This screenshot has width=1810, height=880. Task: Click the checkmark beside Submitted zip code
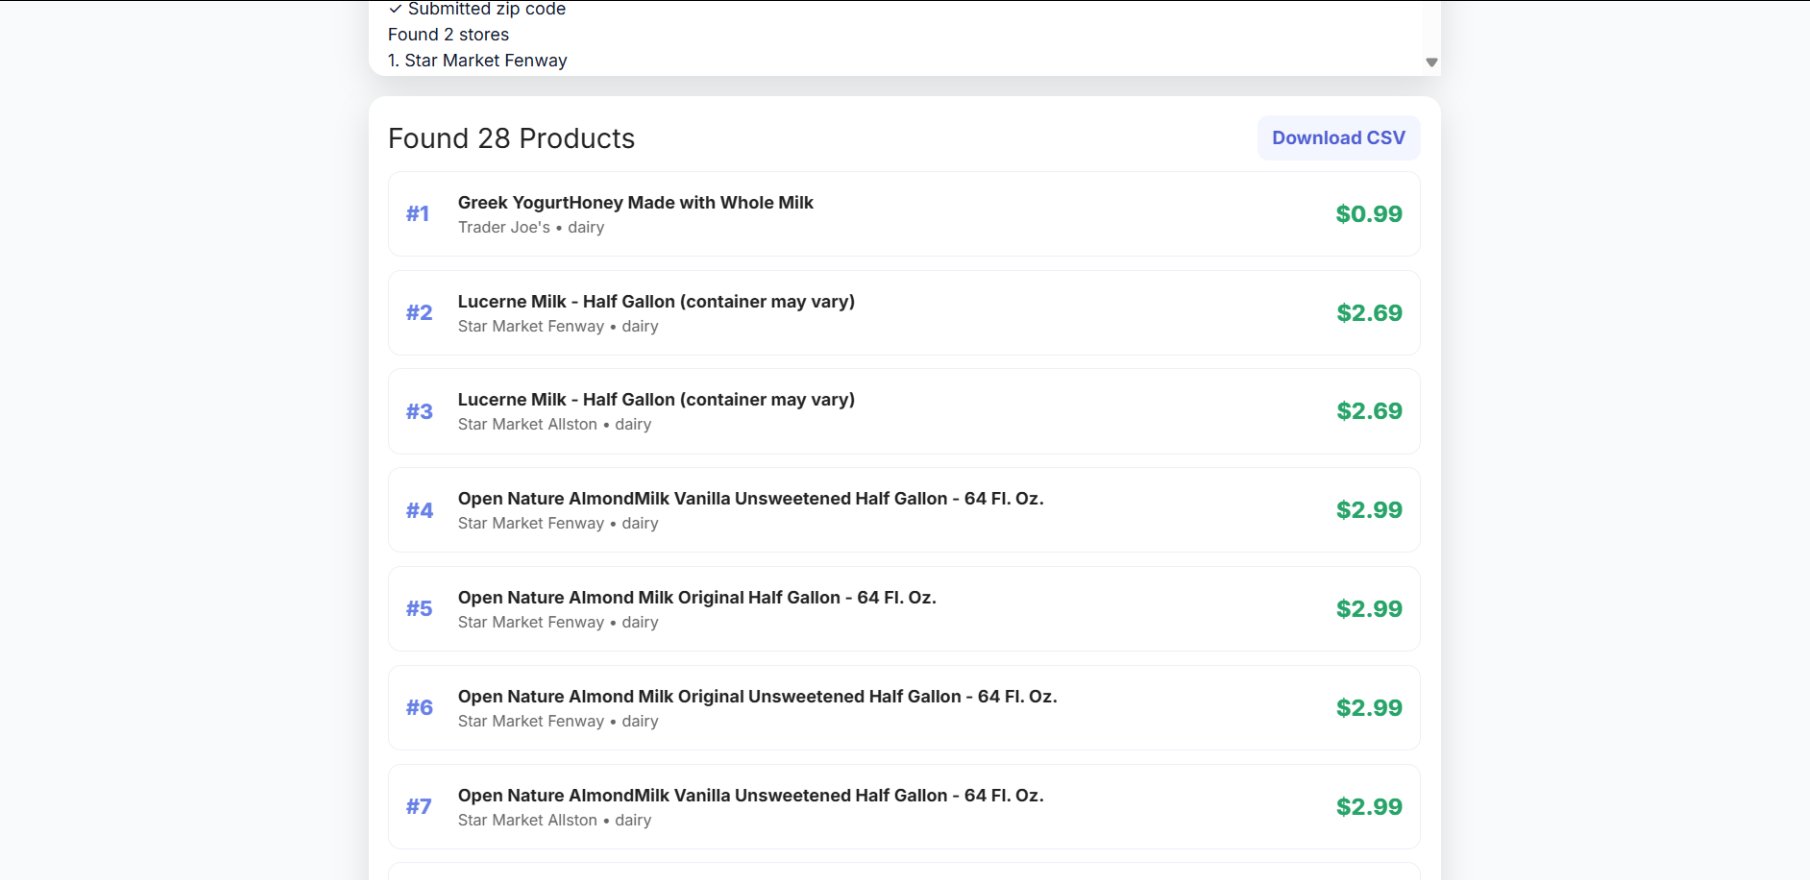pyautogui.click(x=396, y=9)
